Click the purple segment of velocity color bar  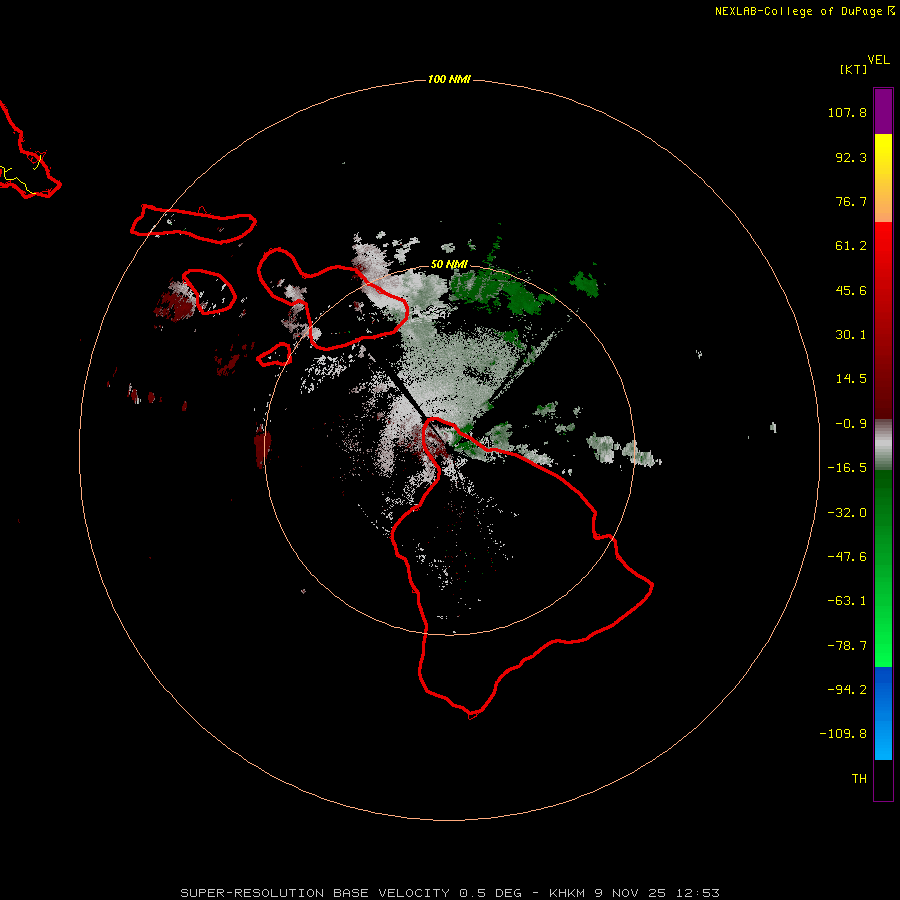(883, 111)
